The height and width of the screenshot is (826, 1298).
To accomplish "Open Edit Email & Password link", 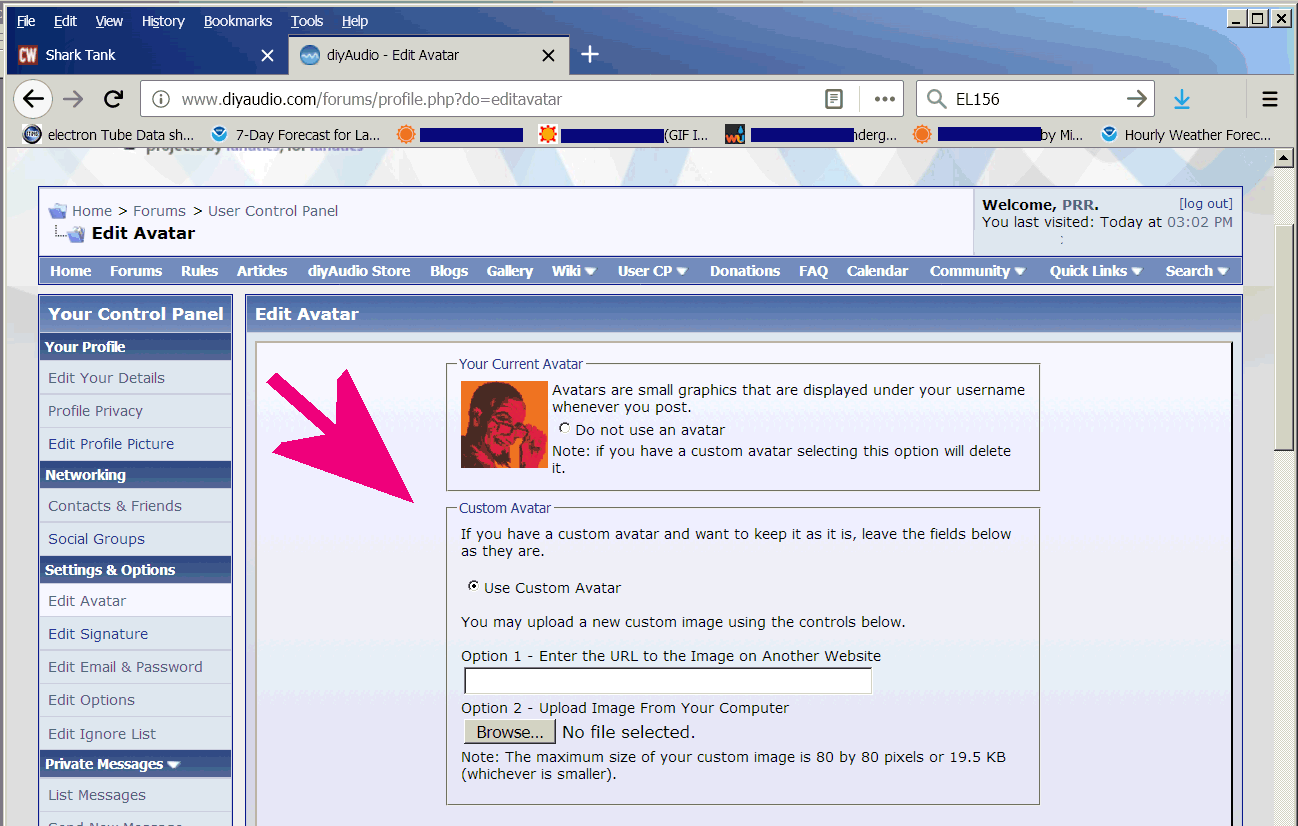I will pyautogui.click(x=125, y=667).
